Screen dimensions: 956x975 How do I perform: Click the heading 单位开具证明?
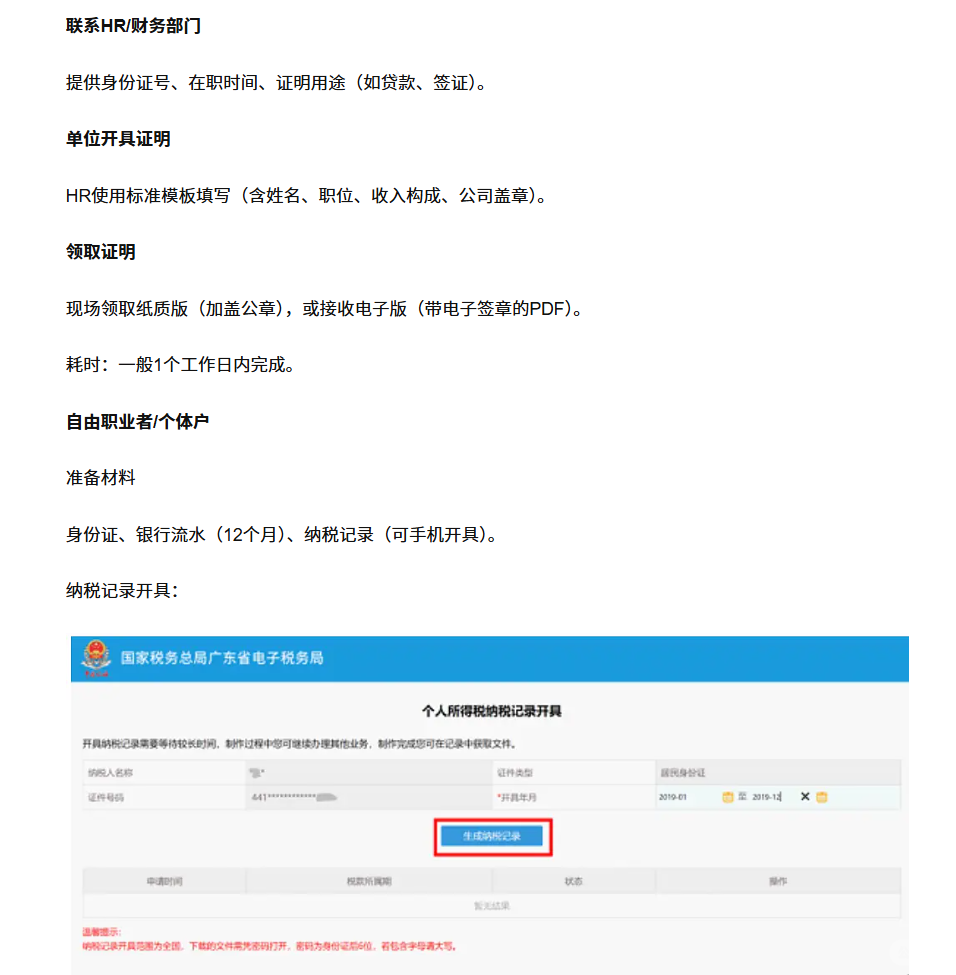point(118,139)
